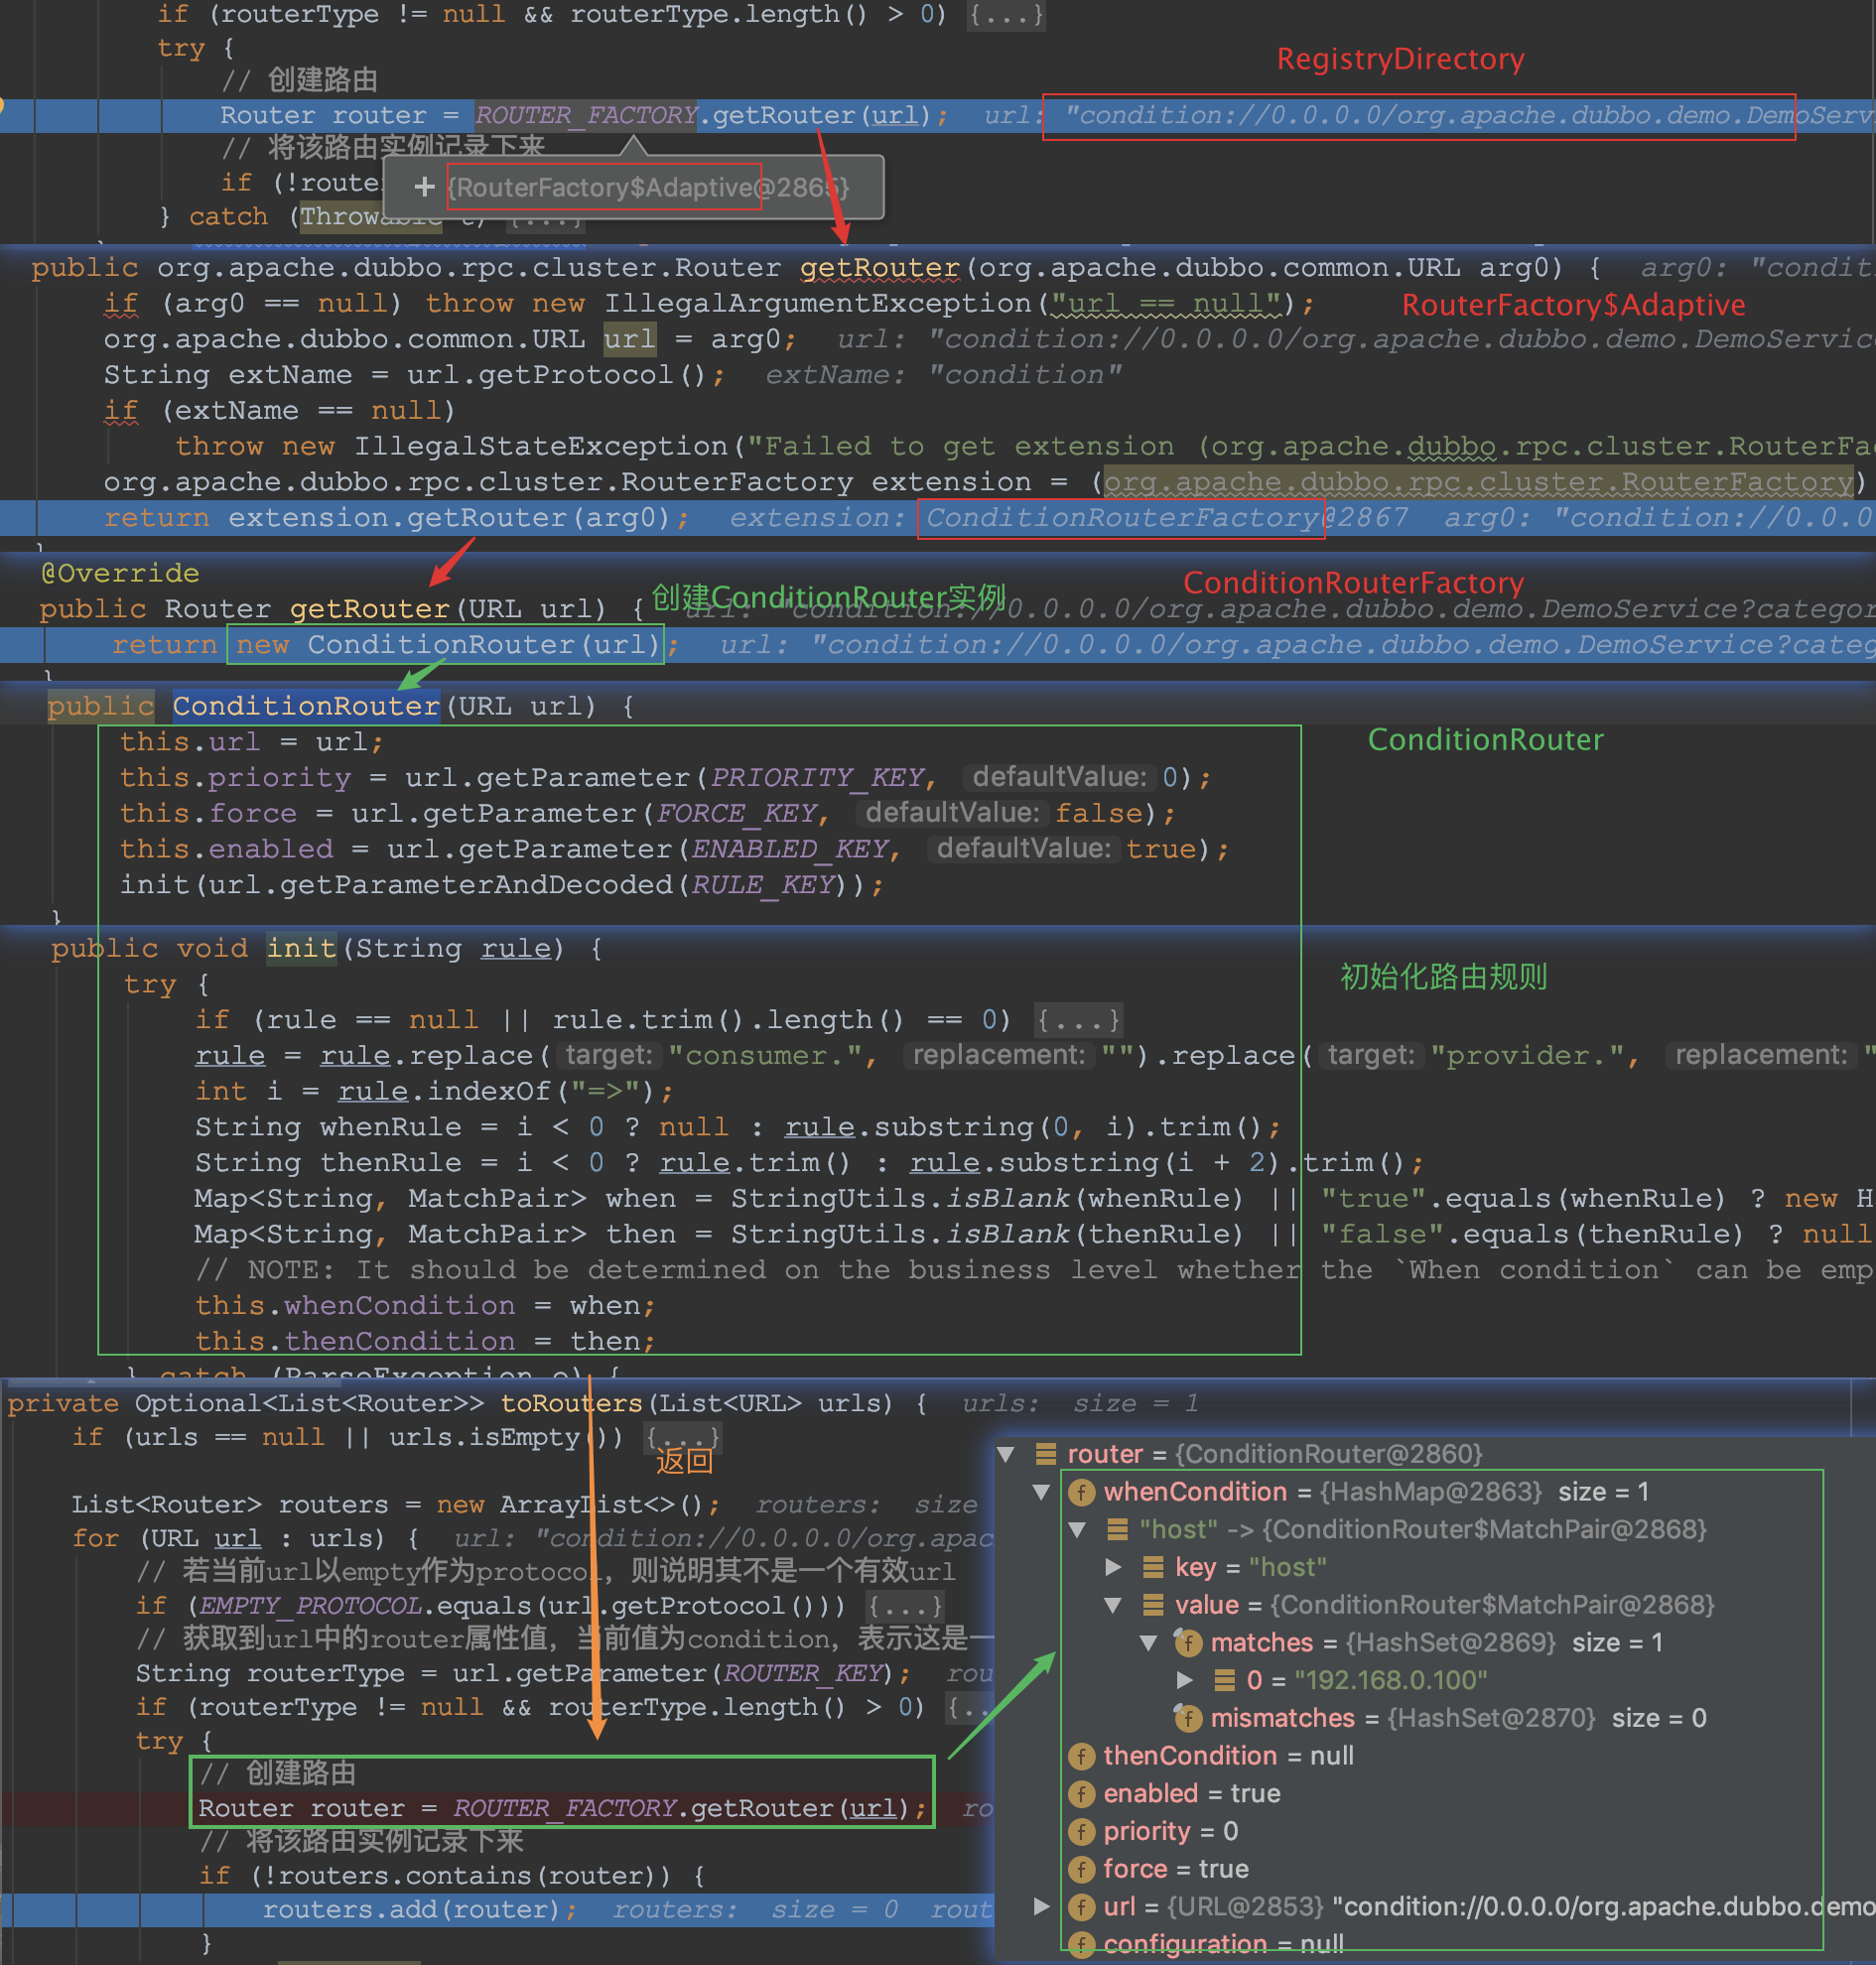1876x1965 pixels.
Task: Click the router variable icon in debugger
Action: coord(1046,1454)
